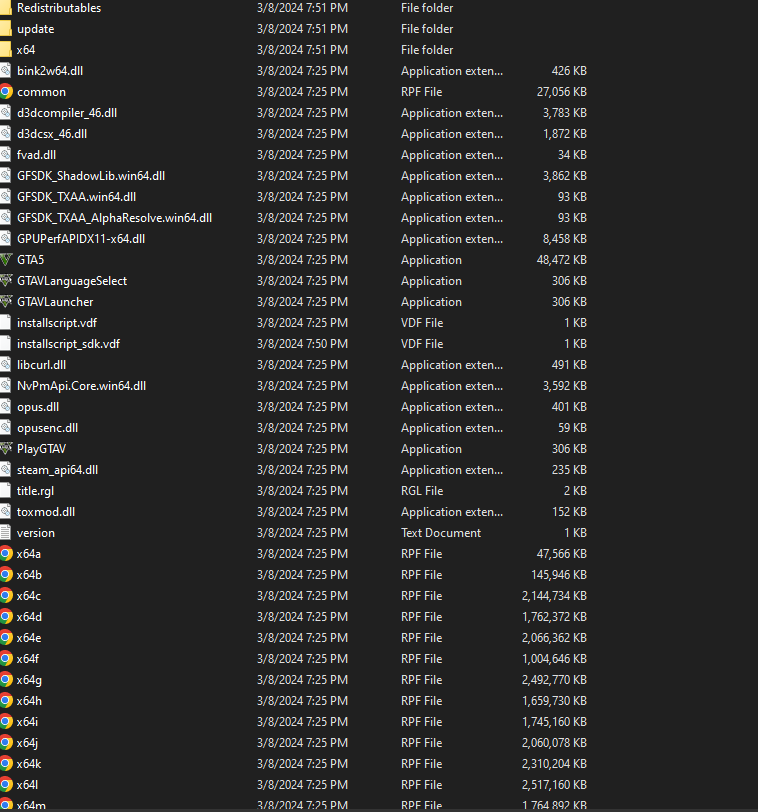
Task: Click the blank file icon for installscript.vdf
Action: click(5, 323)
